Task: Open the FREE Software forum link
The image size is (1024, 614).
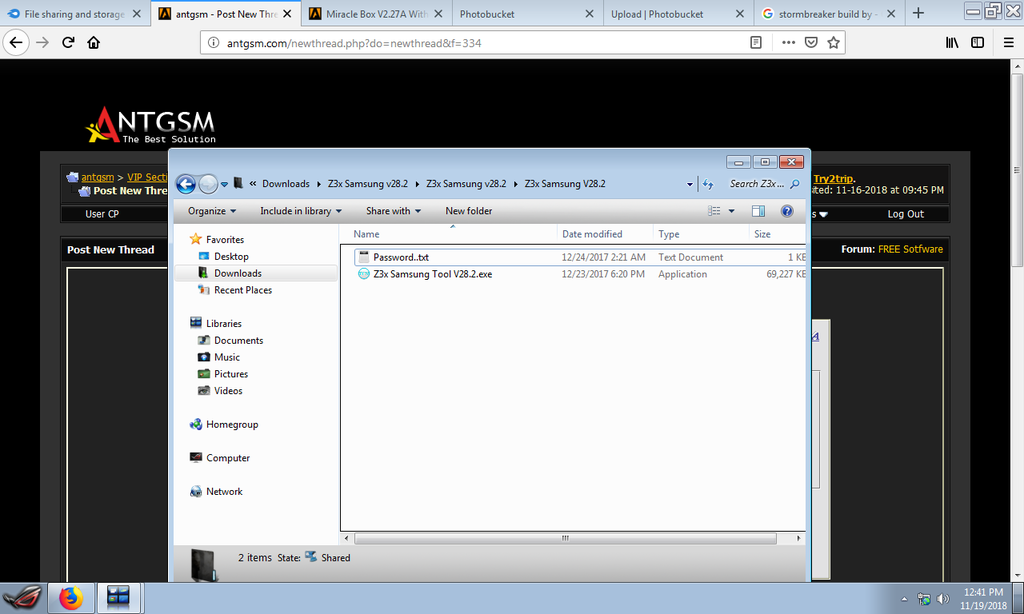Action: coord(910,249)
